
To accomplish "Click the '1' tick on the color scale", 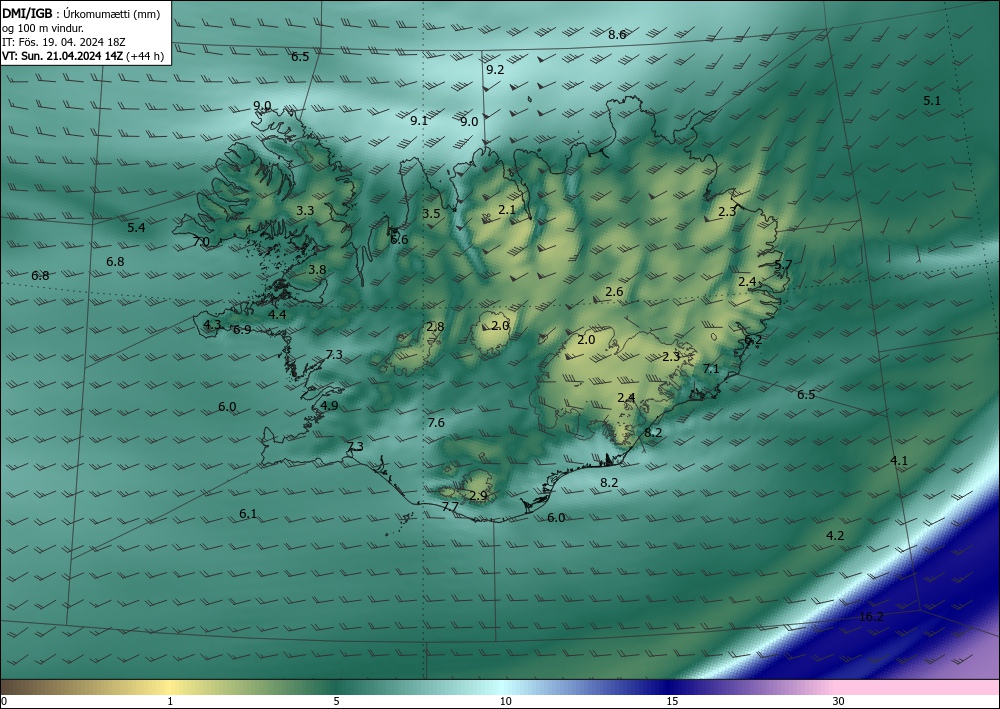I will pos(170,701).
